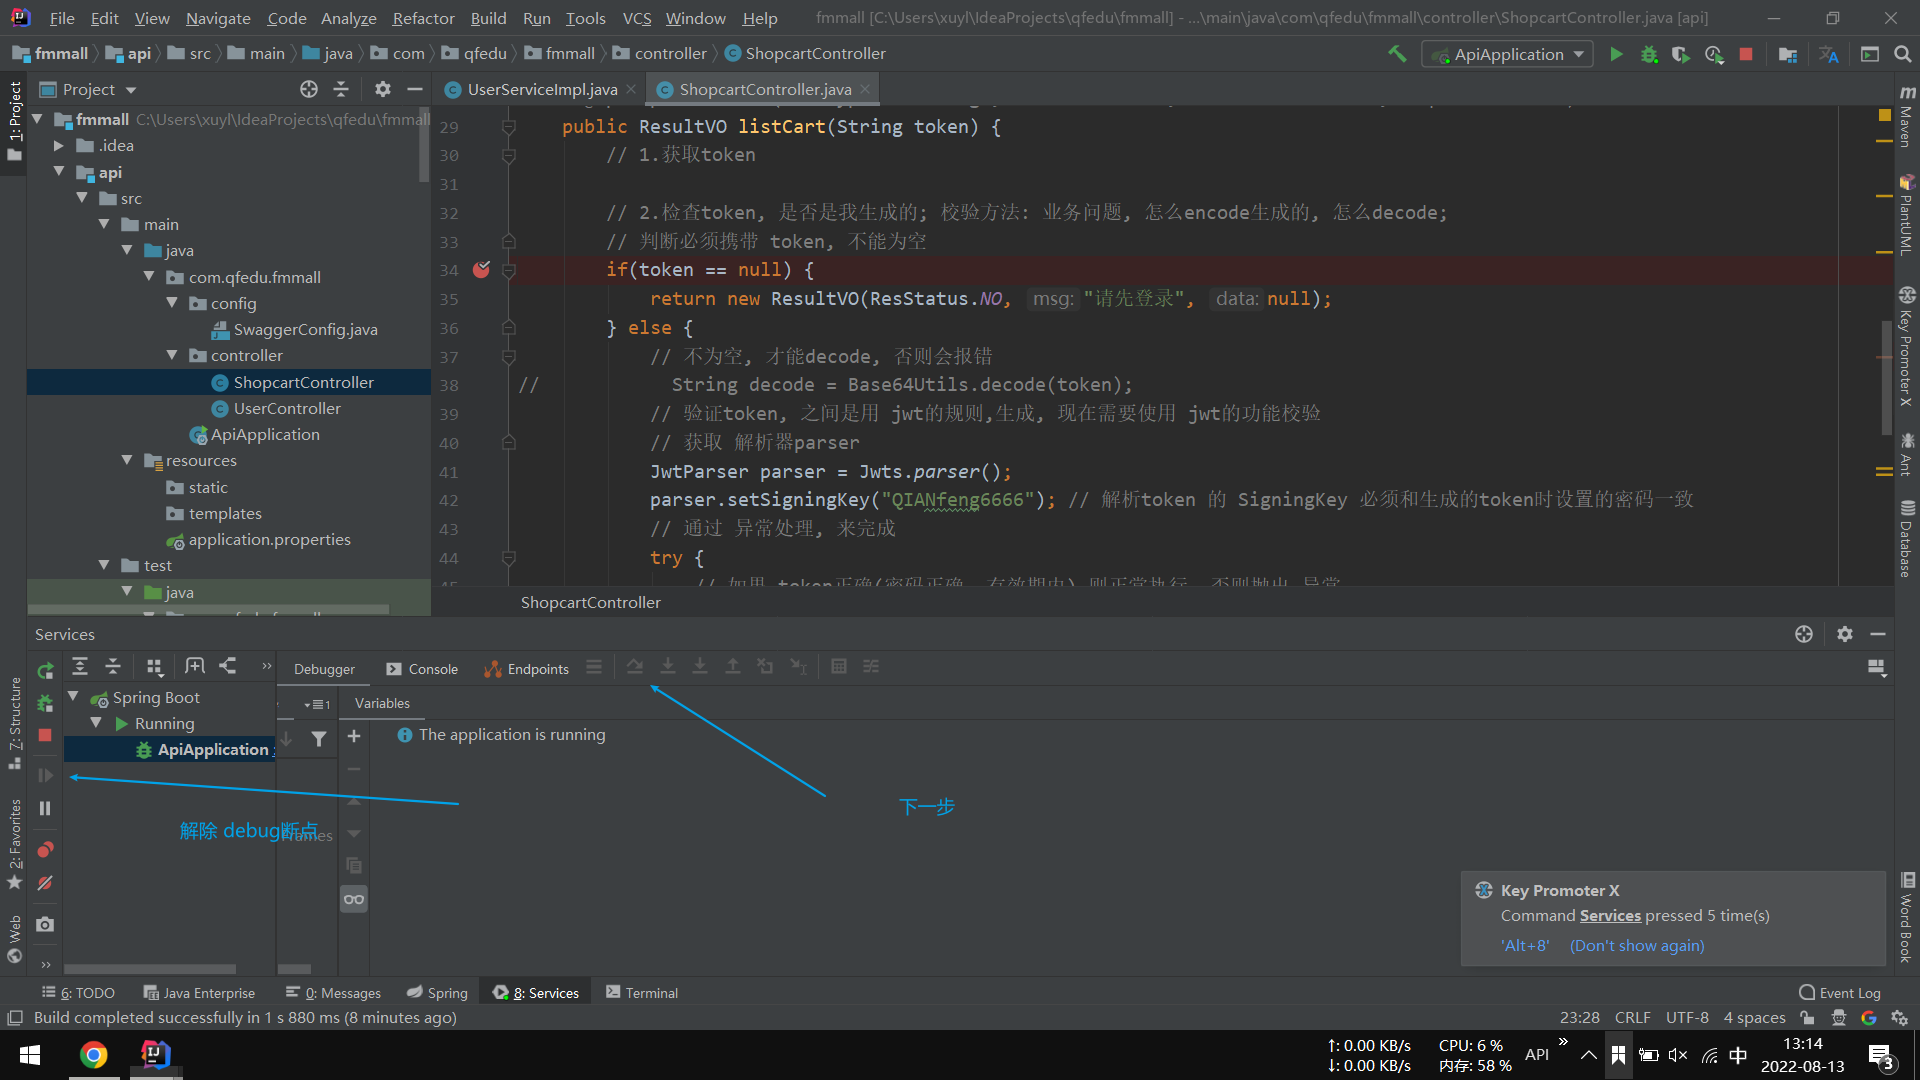Run ApiApplication with green play icon
Image resolution: width=1920 pixels, height=1080 pixels.
point(1616,54)
